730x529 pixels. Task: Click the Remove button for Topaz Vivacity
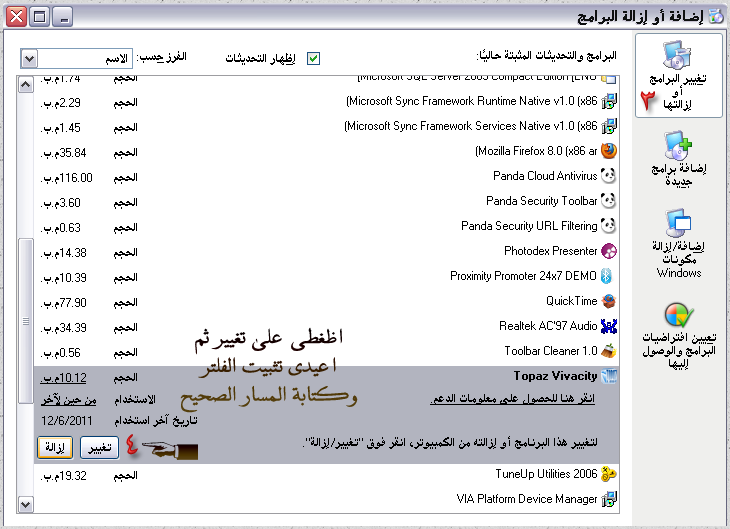click(x=56, y=447)
